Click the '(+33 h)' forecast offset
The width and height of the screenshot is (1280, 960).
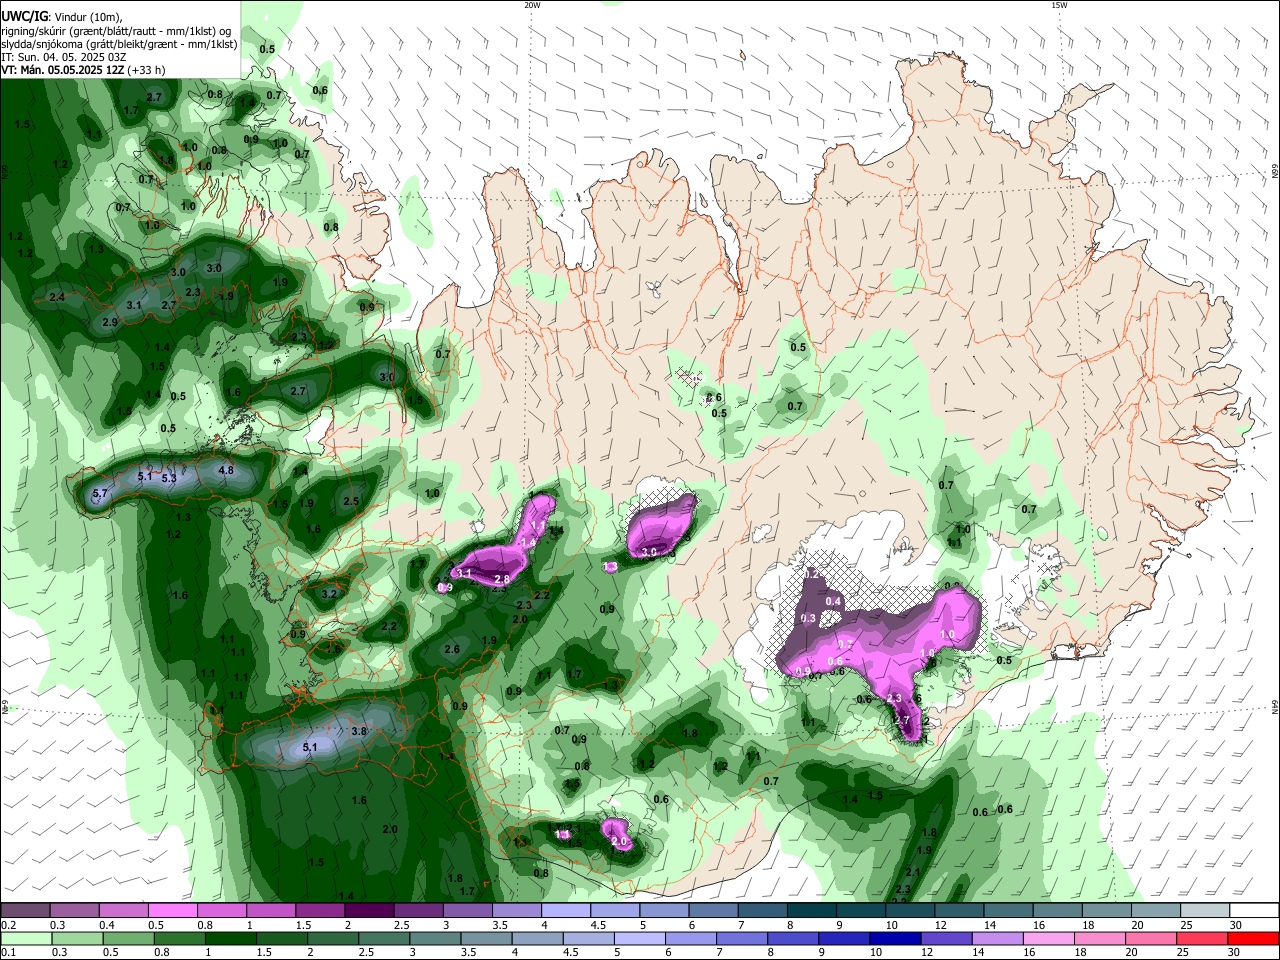[145, 70]
